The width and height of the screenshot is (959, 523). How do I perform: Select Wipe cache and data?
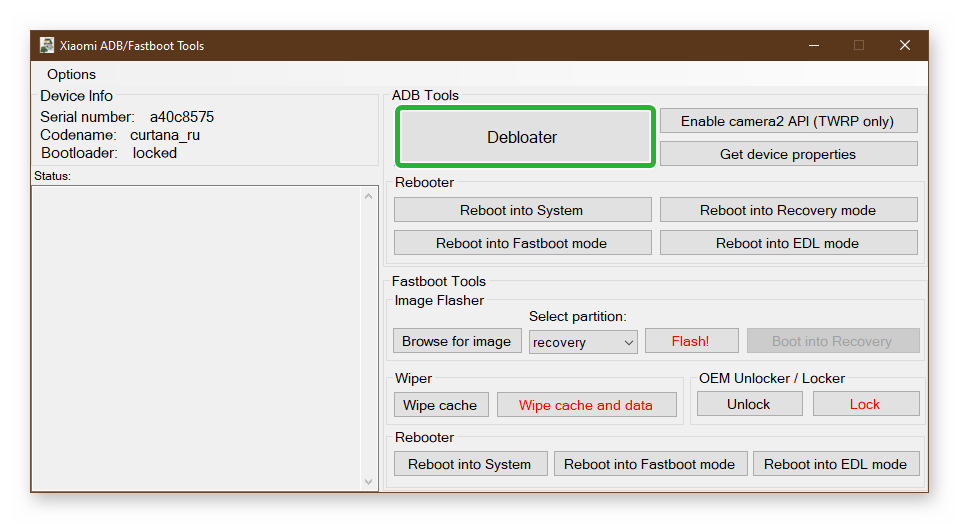[585, 405]
